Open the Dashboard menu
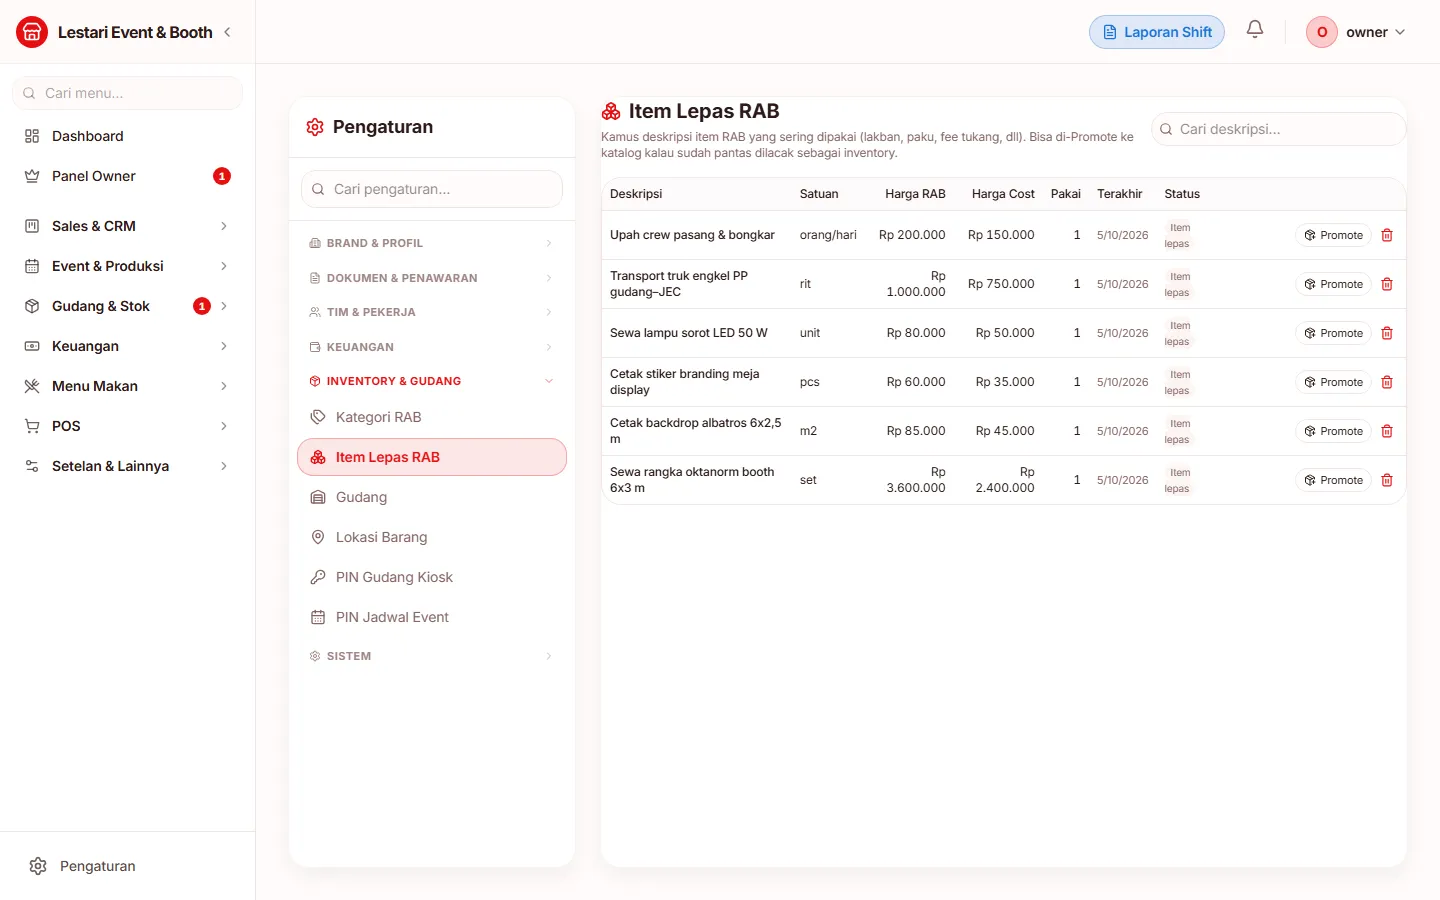Viewport: 1440px width, 900px height. (127, 136)
